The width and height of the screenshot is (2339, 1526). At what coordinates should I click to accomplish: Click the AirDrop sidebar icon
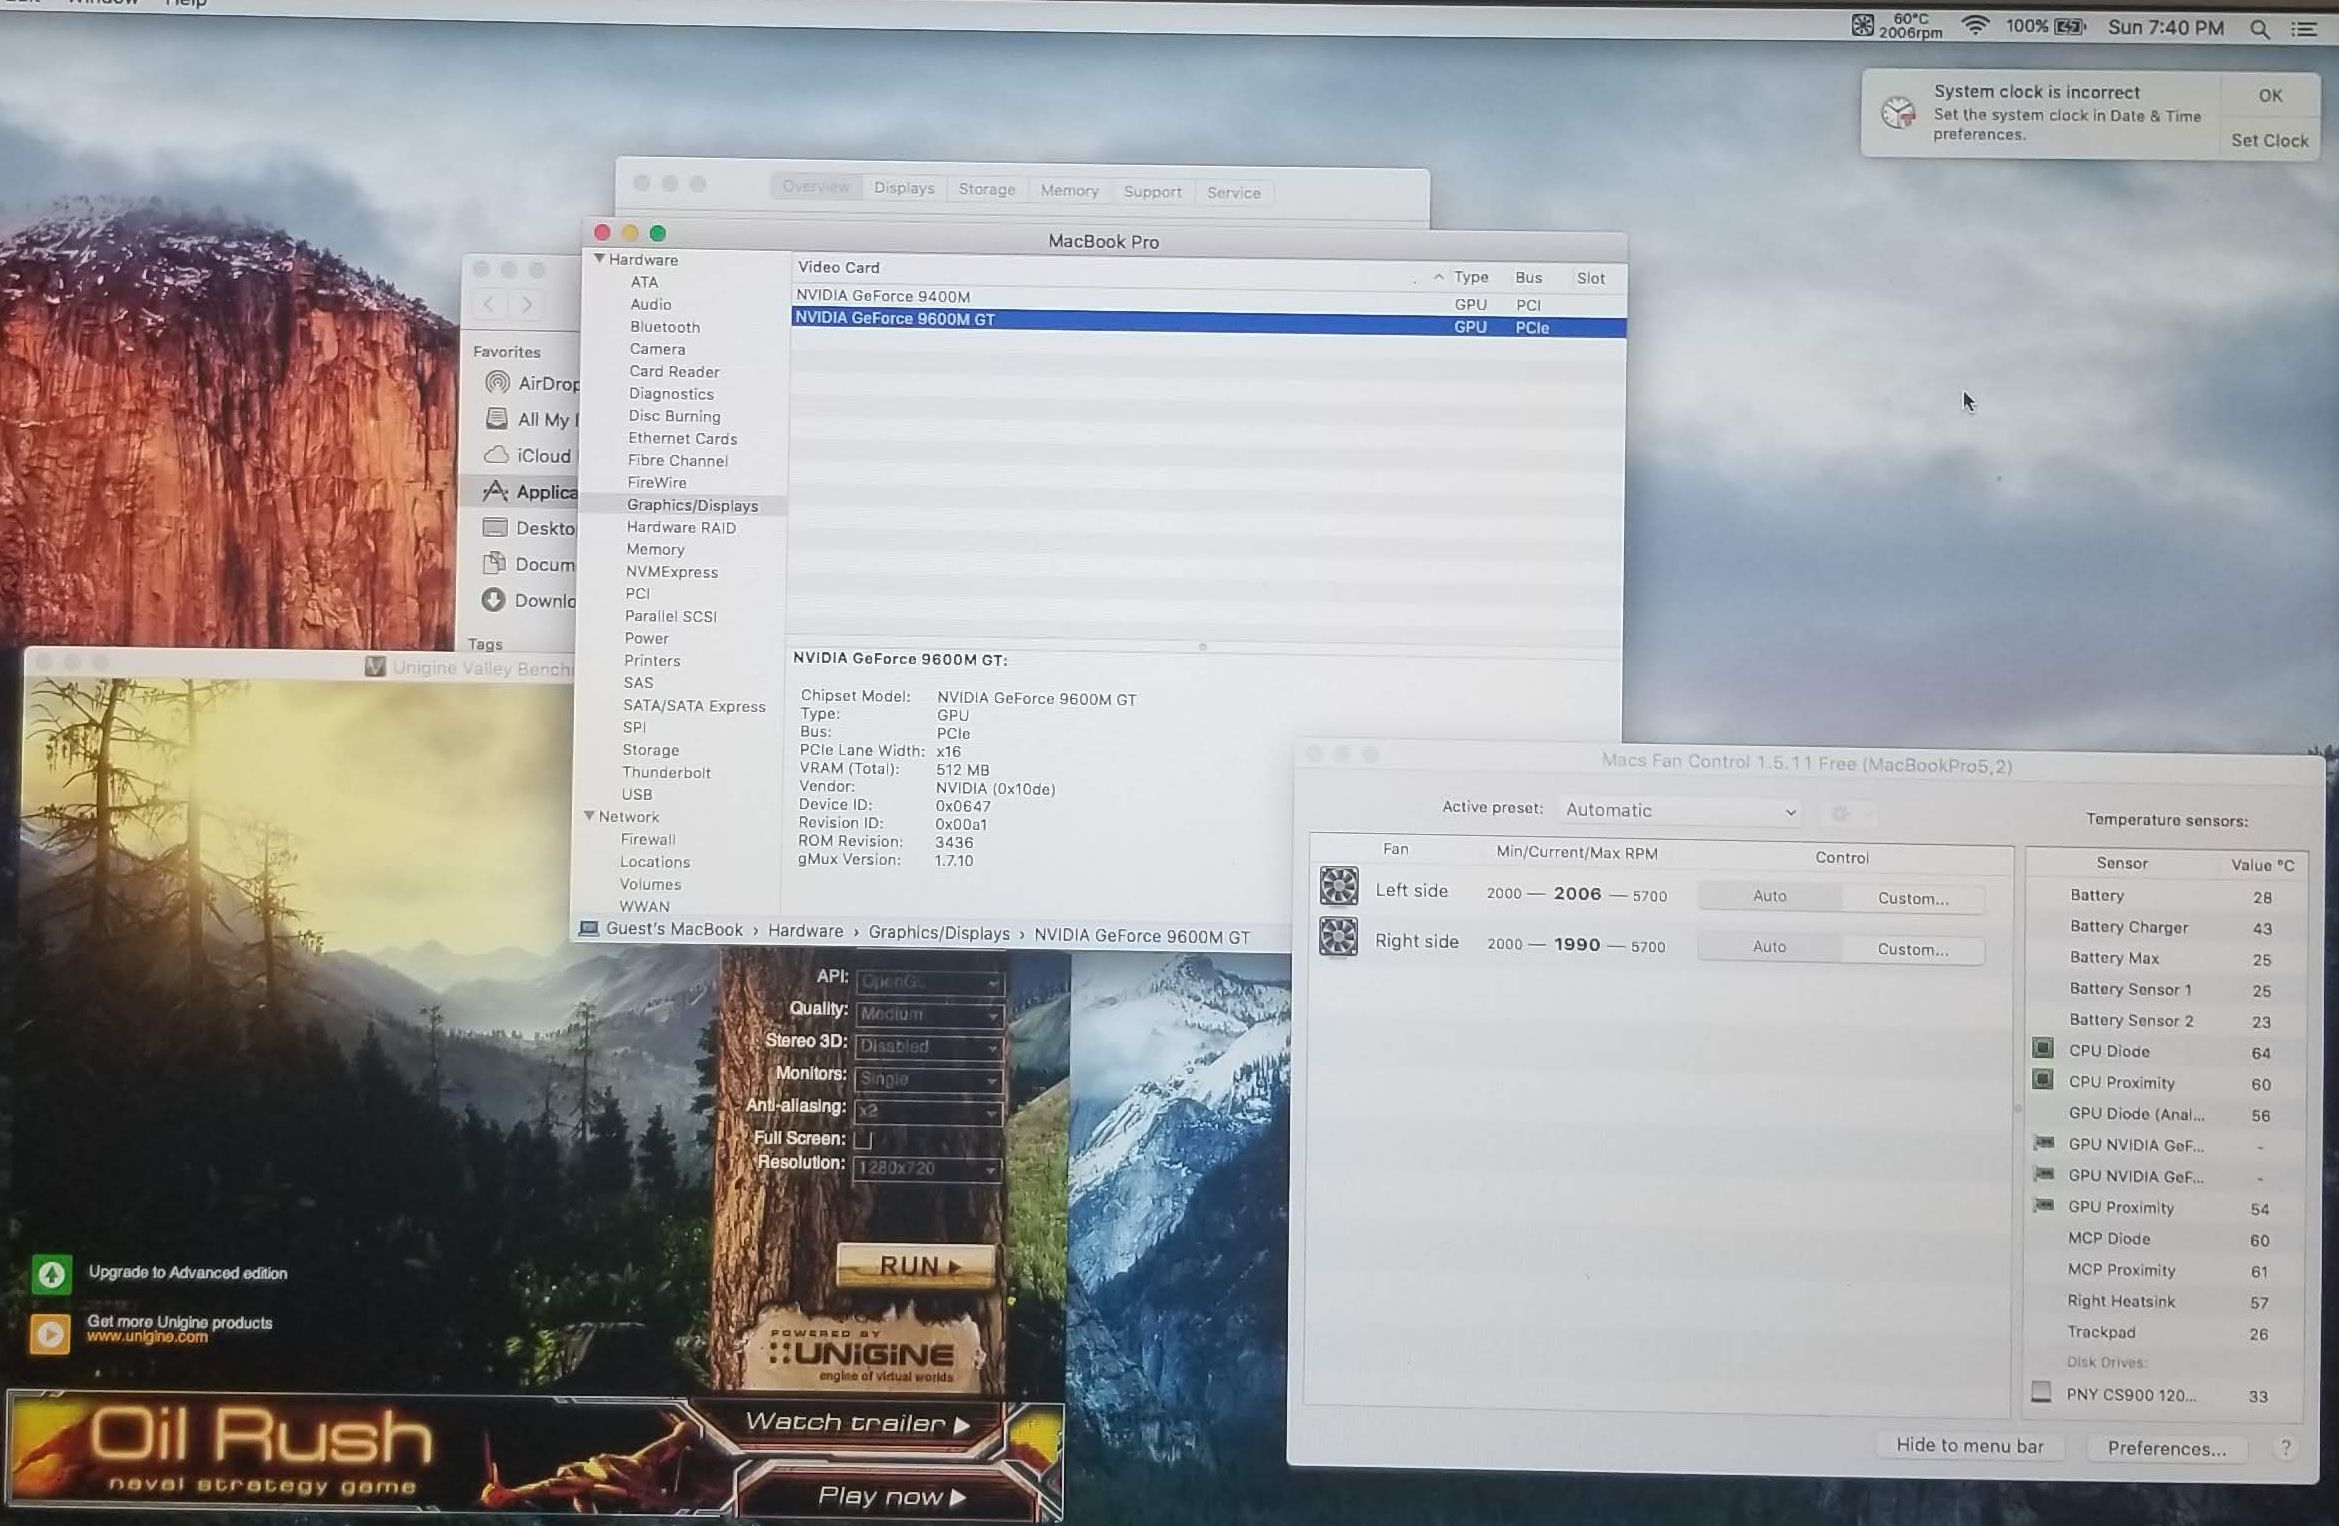(497, 383)
